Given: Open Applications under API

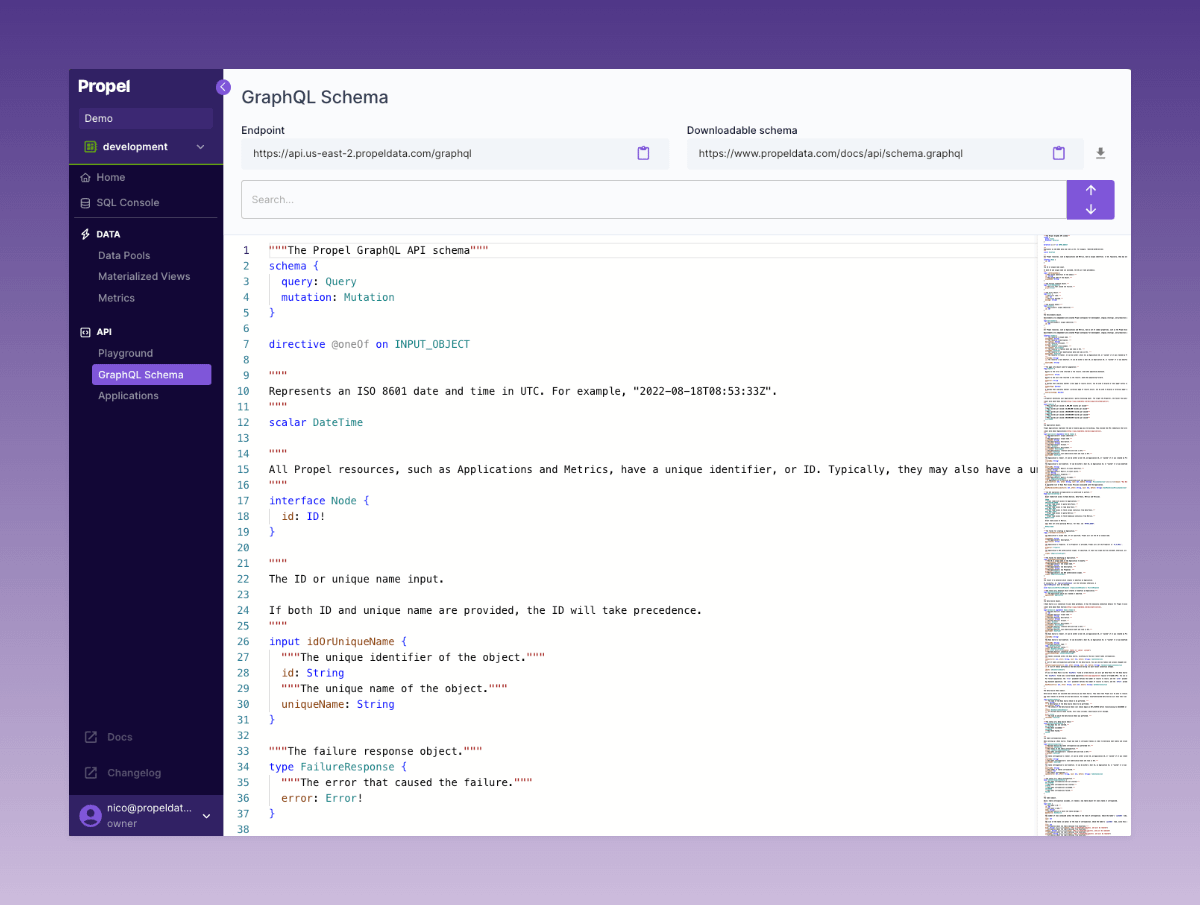Looking at the screenshot, I should [x=128, y=395].
